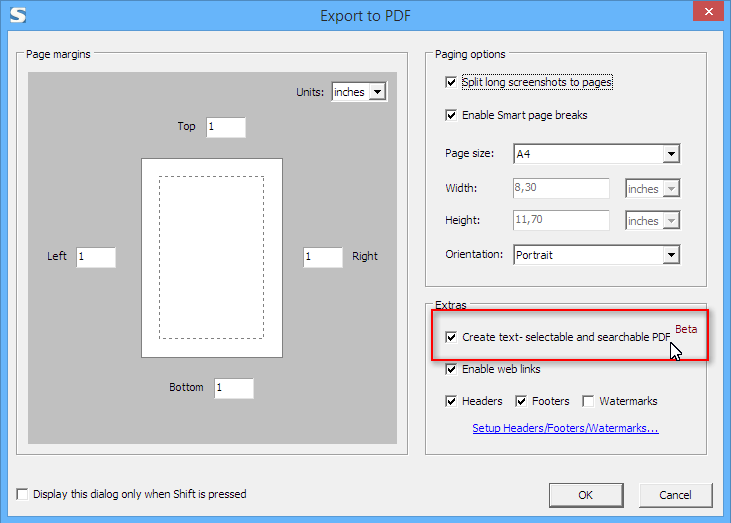Open Setup Headers/Footers/Watermarks link

565,428
